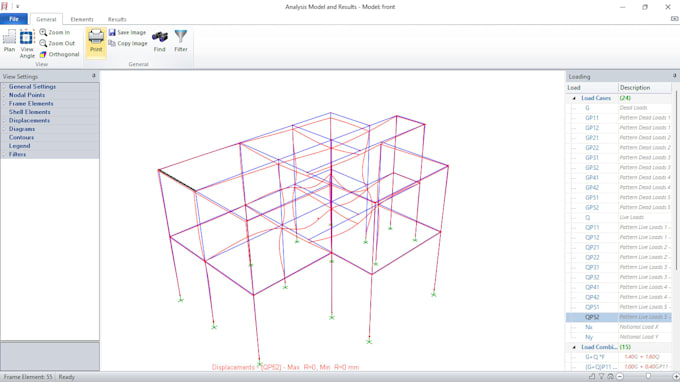The image size is (680, 382).
Task: Open the quick access toolbar dropdown arrow
Action: click(18, 7)
